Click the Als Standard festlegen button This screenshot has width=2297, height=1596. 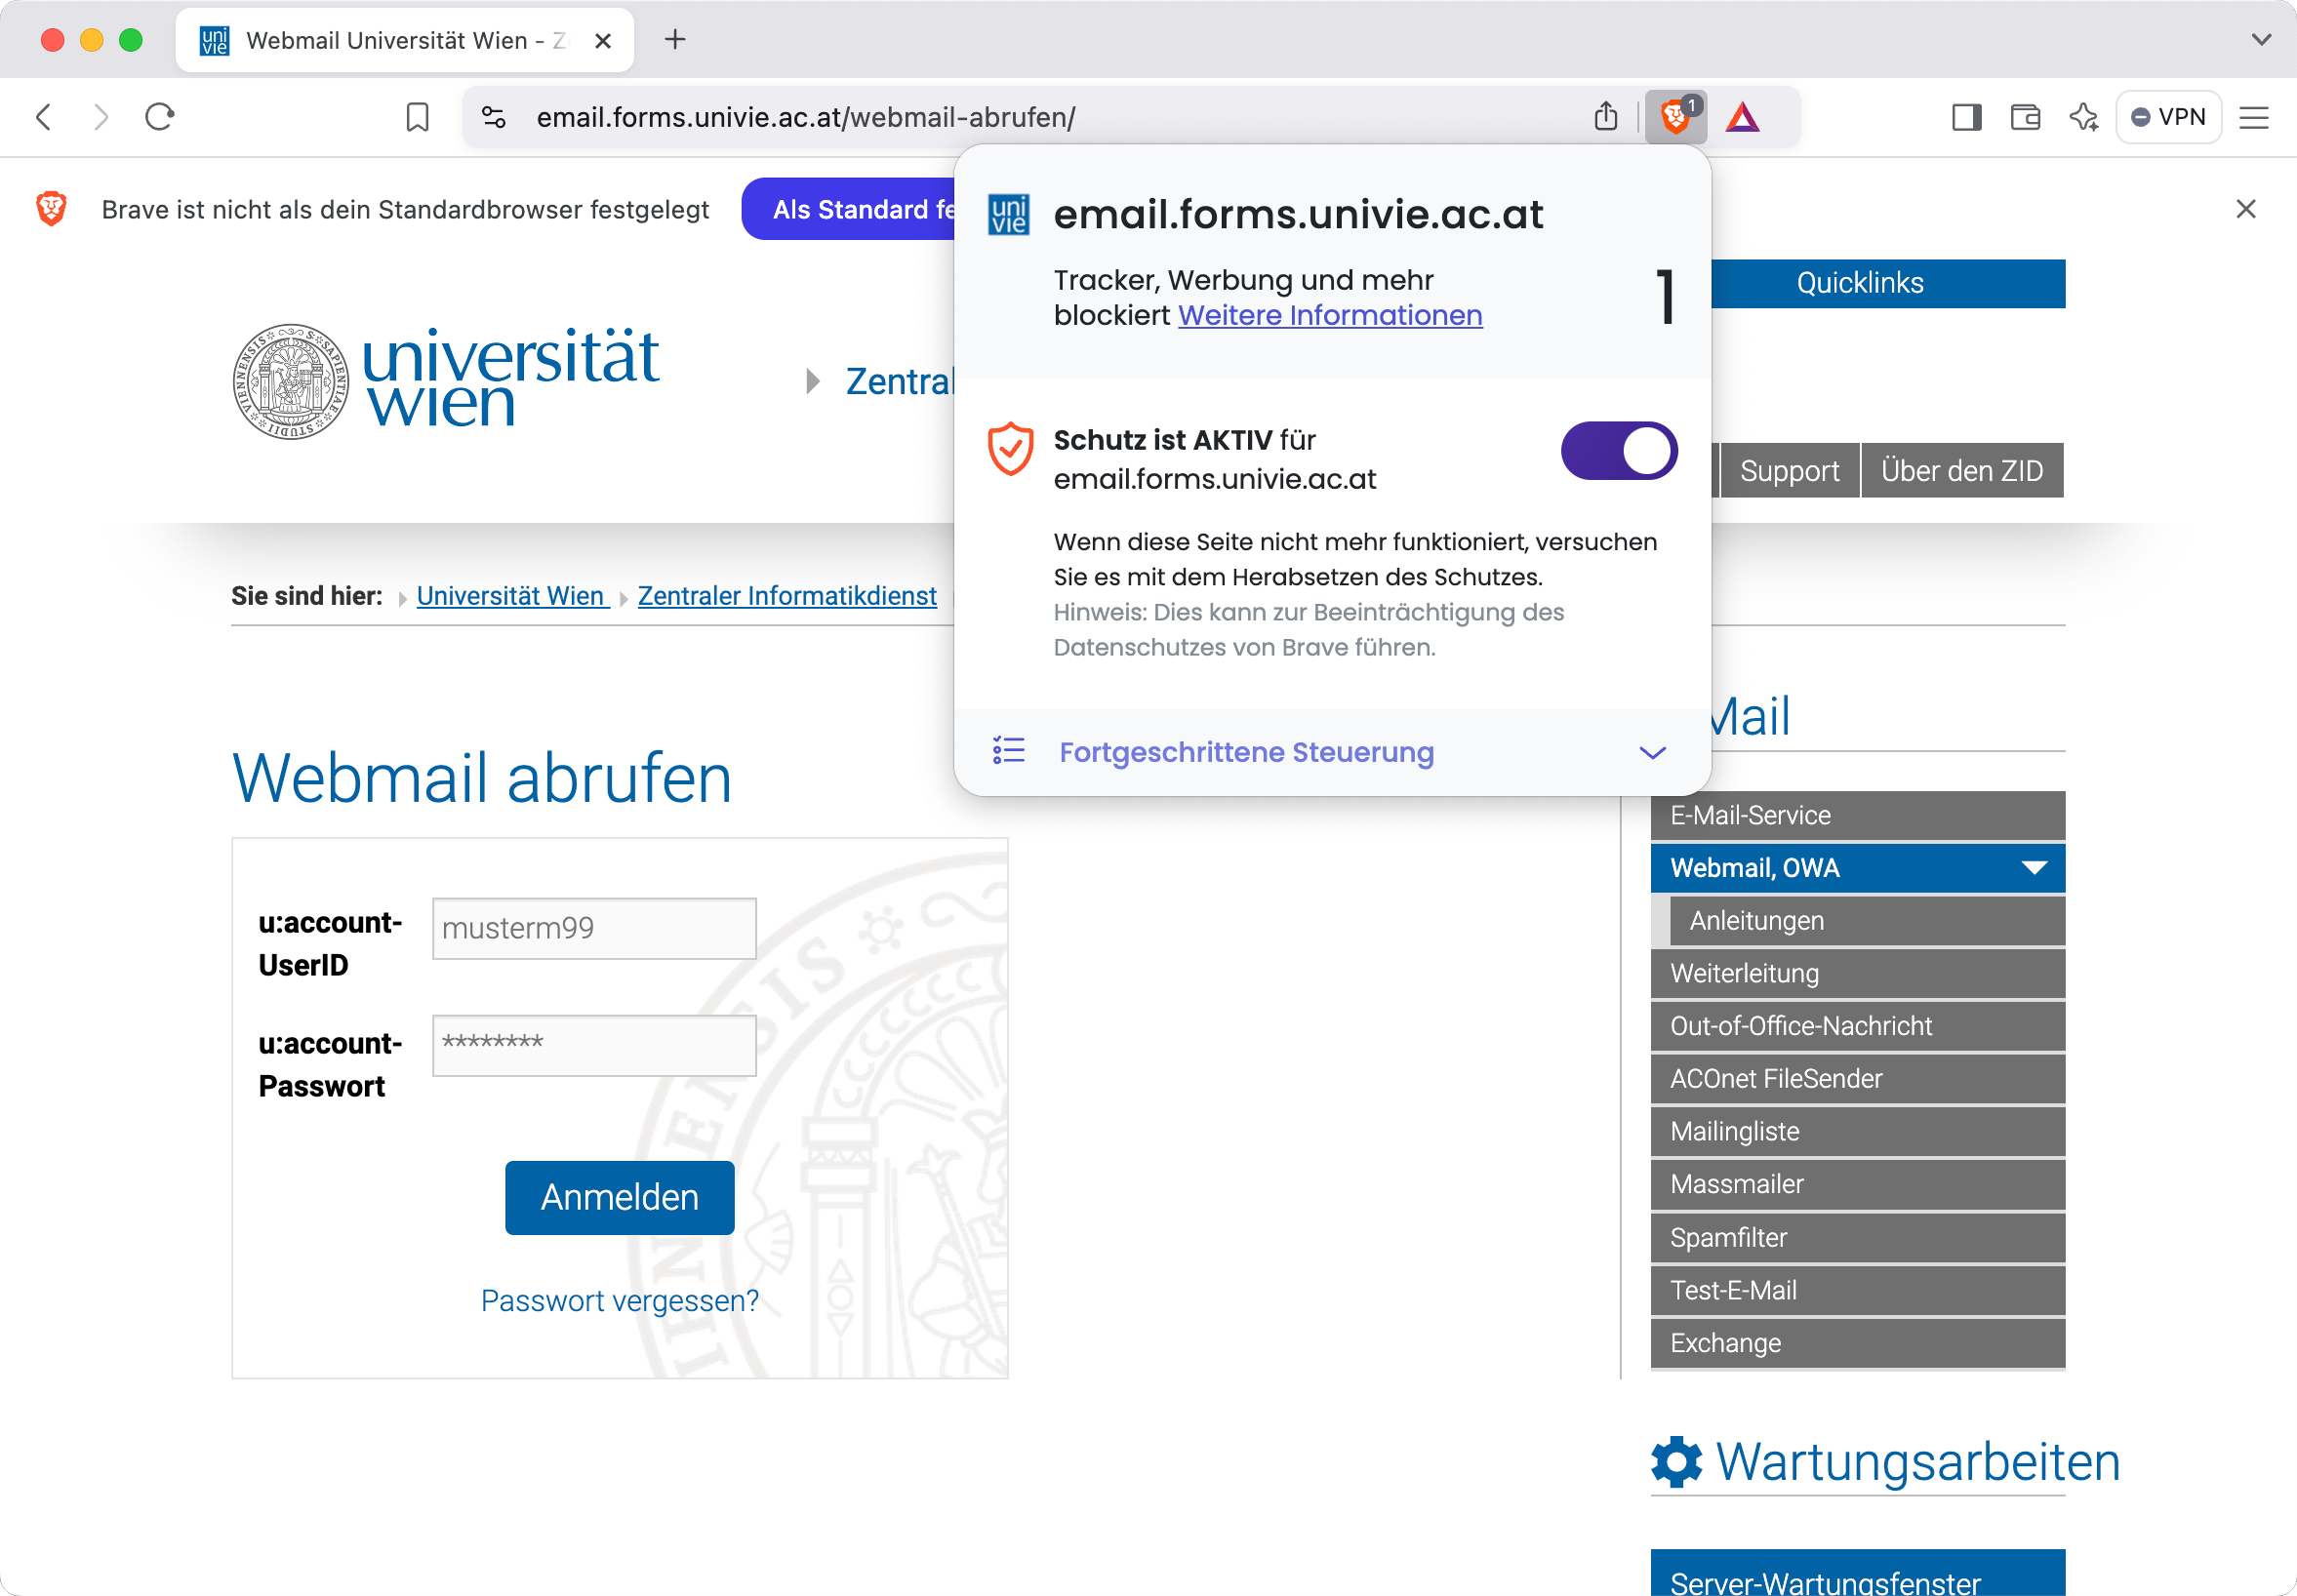(849, 209)
